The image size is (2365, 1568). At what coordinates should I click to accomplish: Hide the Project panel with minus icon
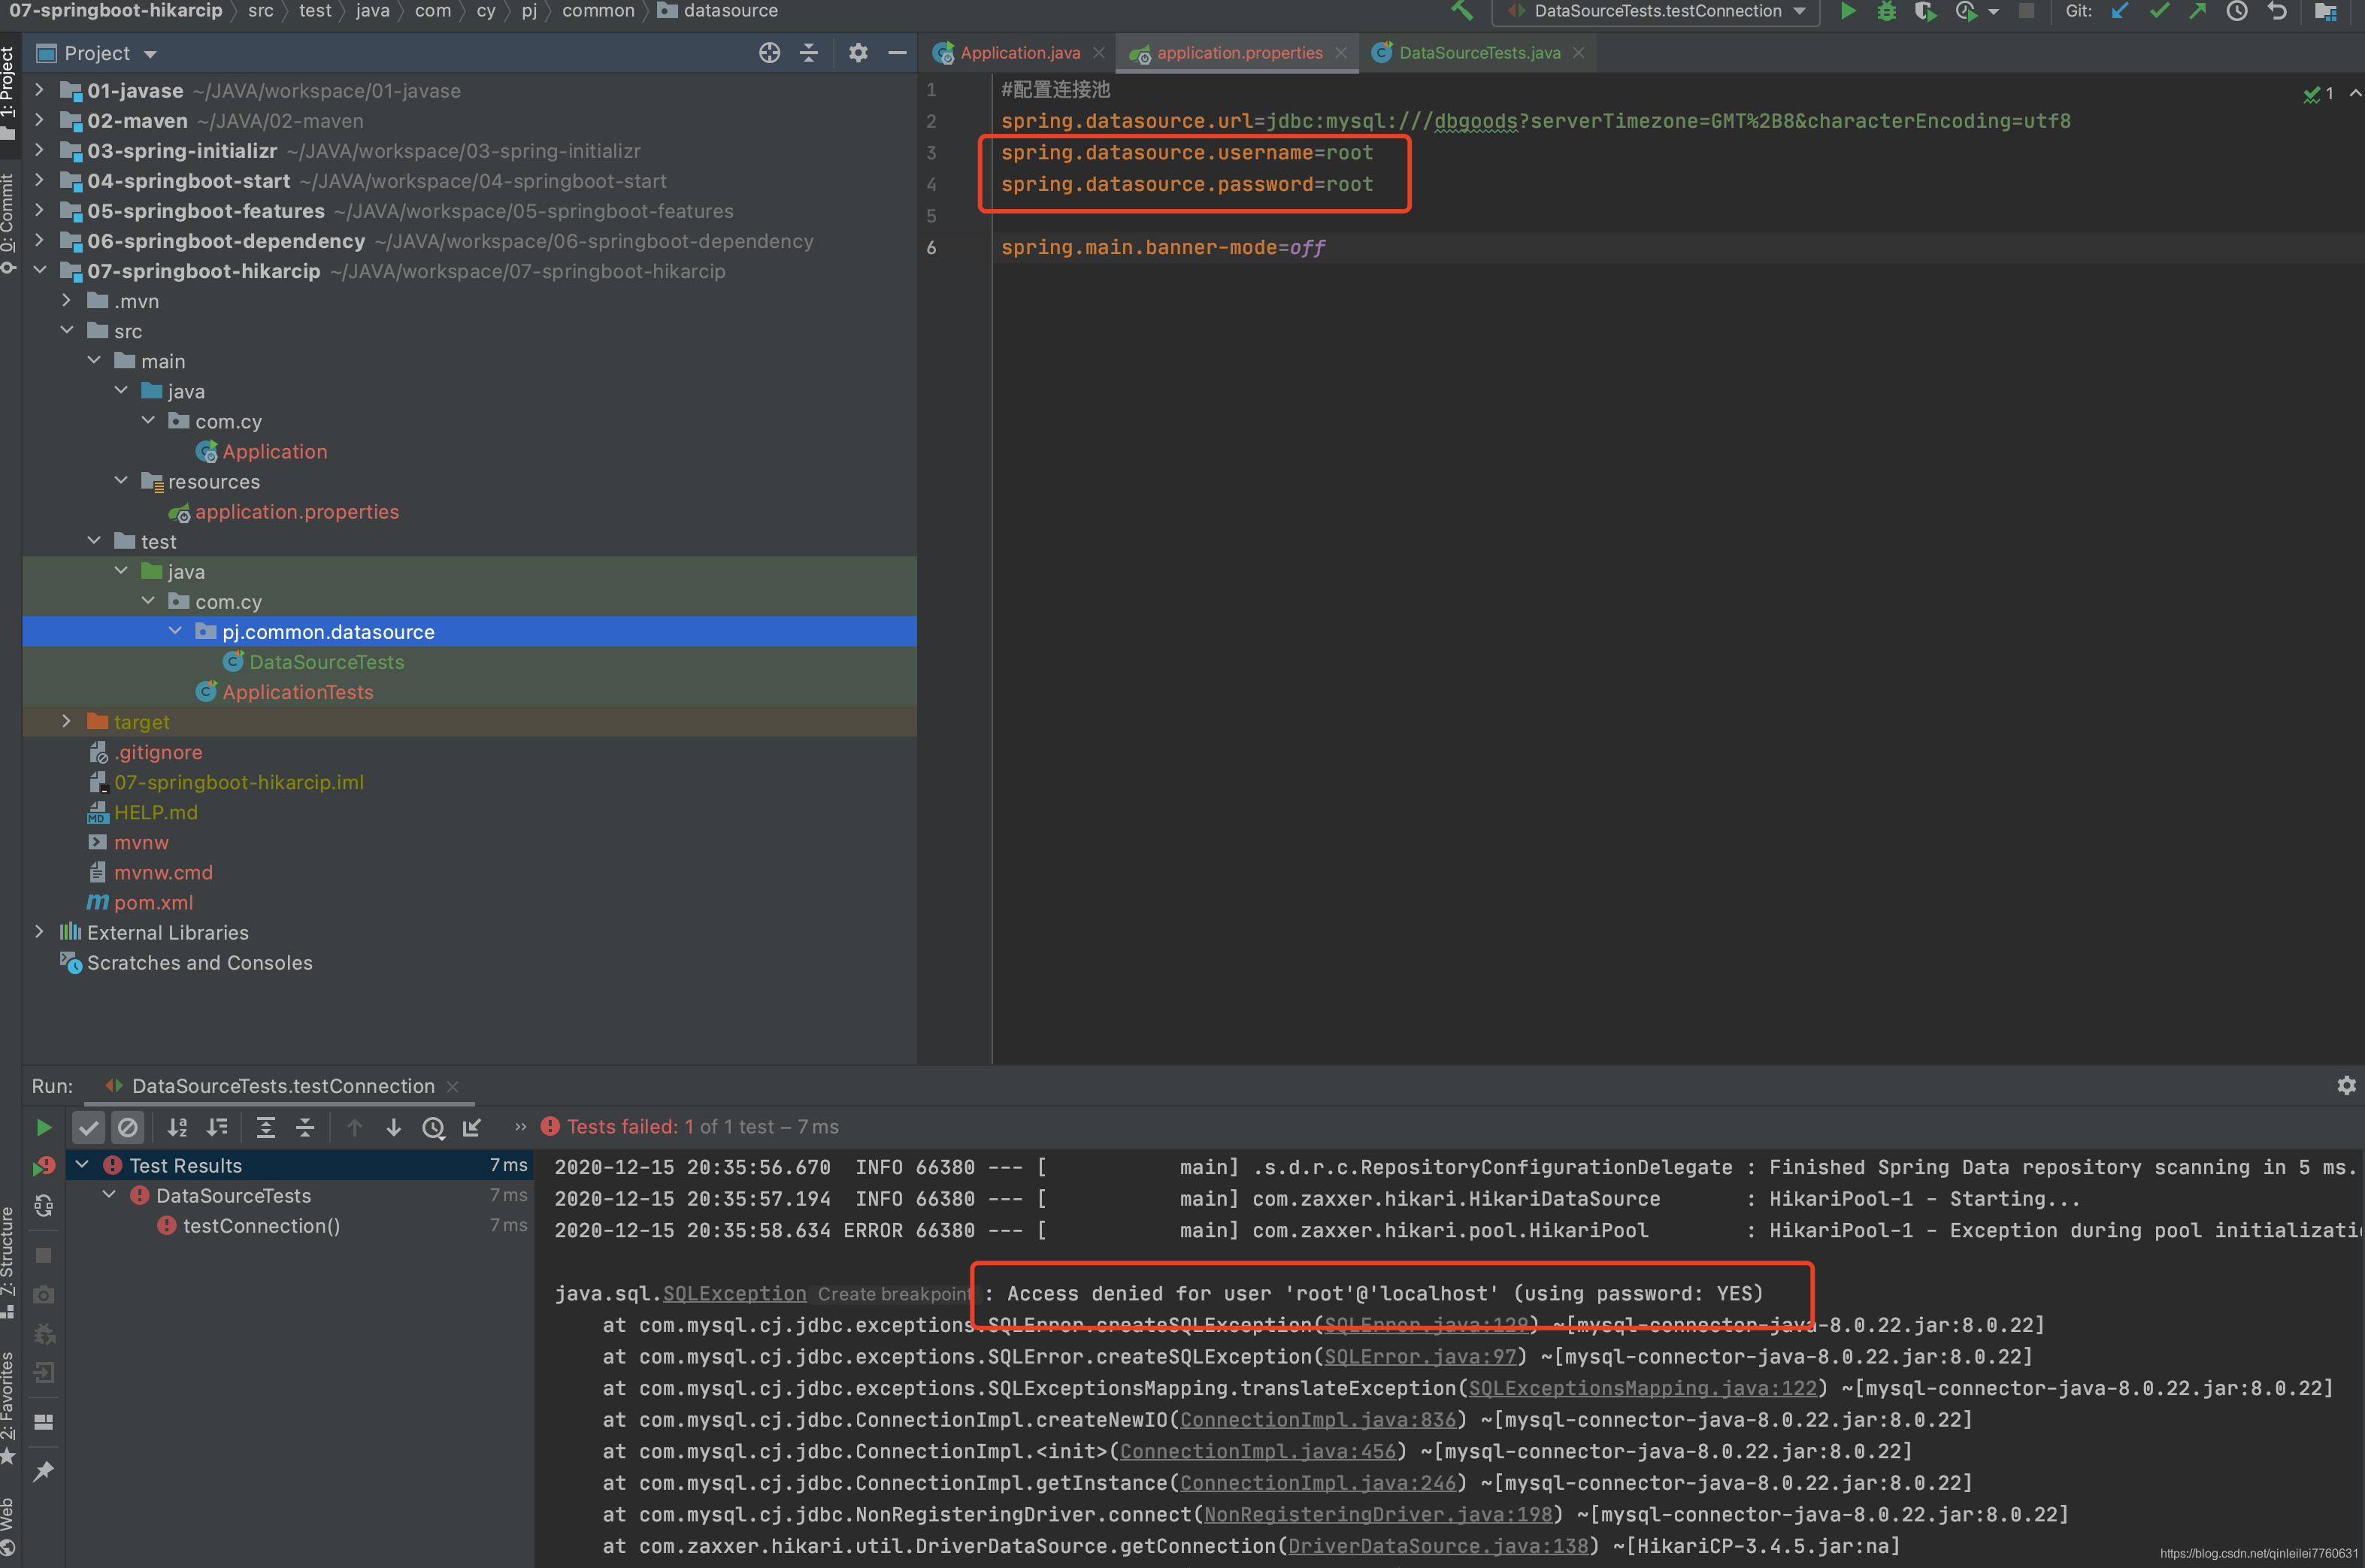click(897, 53)
